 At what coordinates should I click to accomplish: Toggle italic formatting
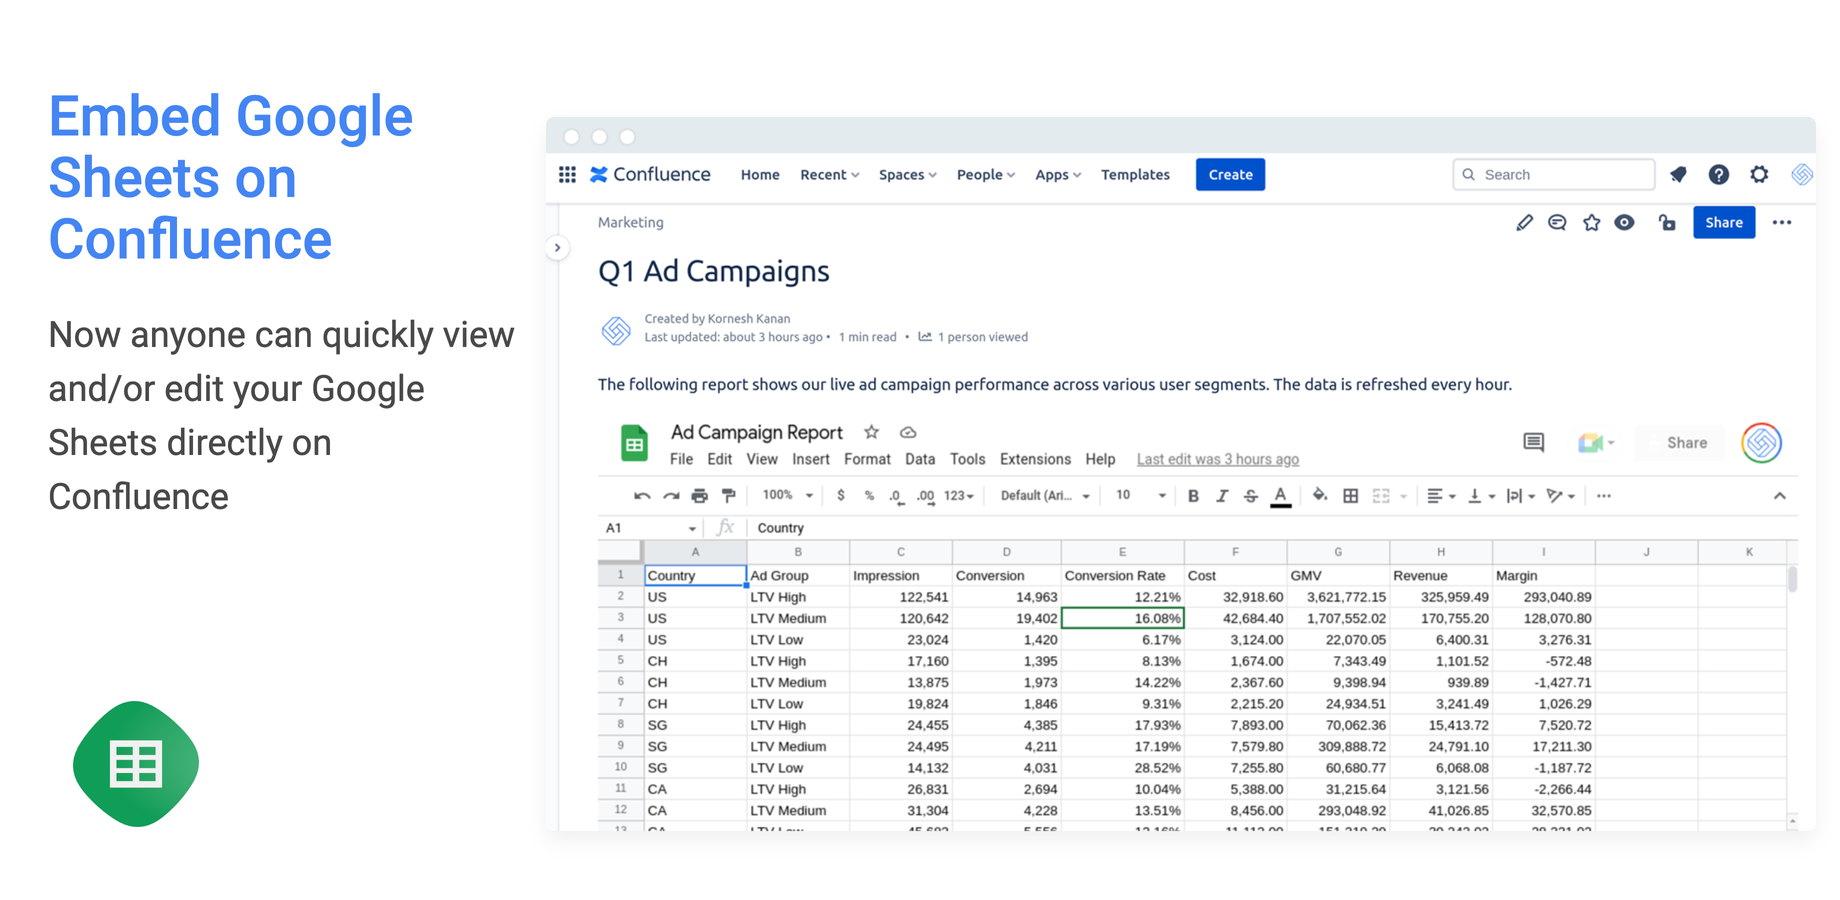point(1222,496)
